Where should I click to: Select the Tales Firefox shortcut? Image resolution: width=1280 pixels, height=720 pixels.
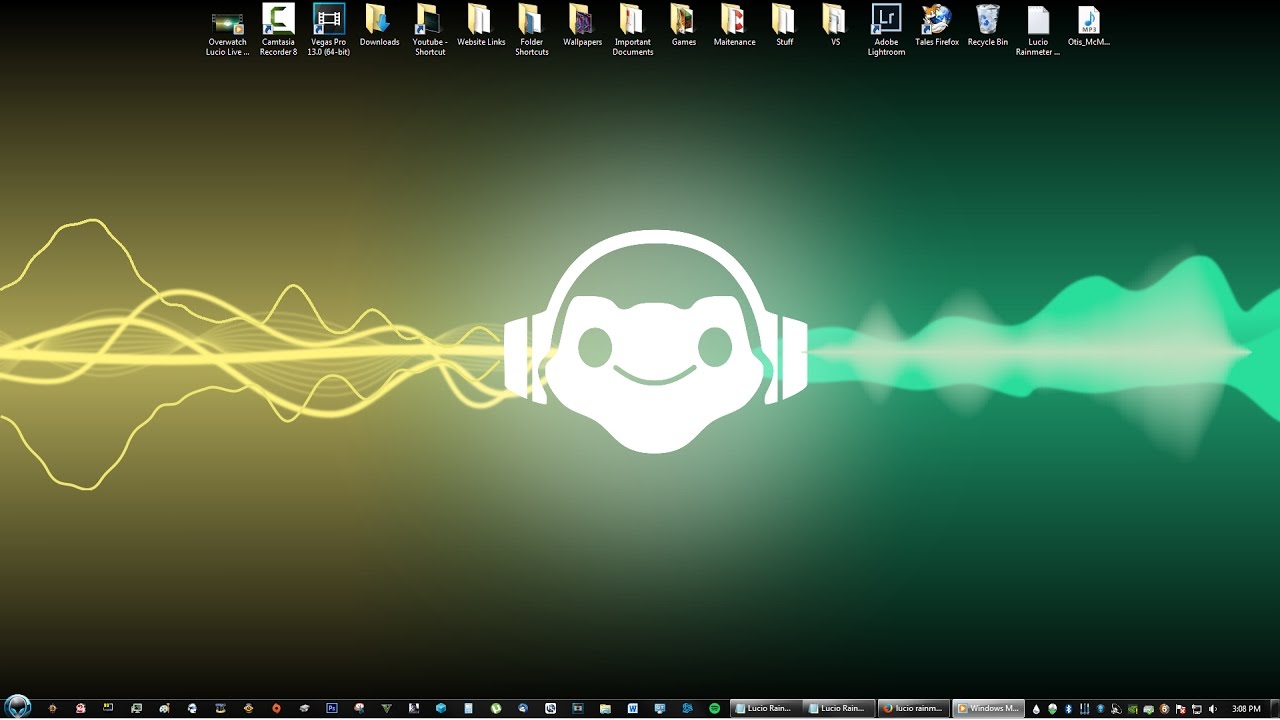click(x=937, y=25)
